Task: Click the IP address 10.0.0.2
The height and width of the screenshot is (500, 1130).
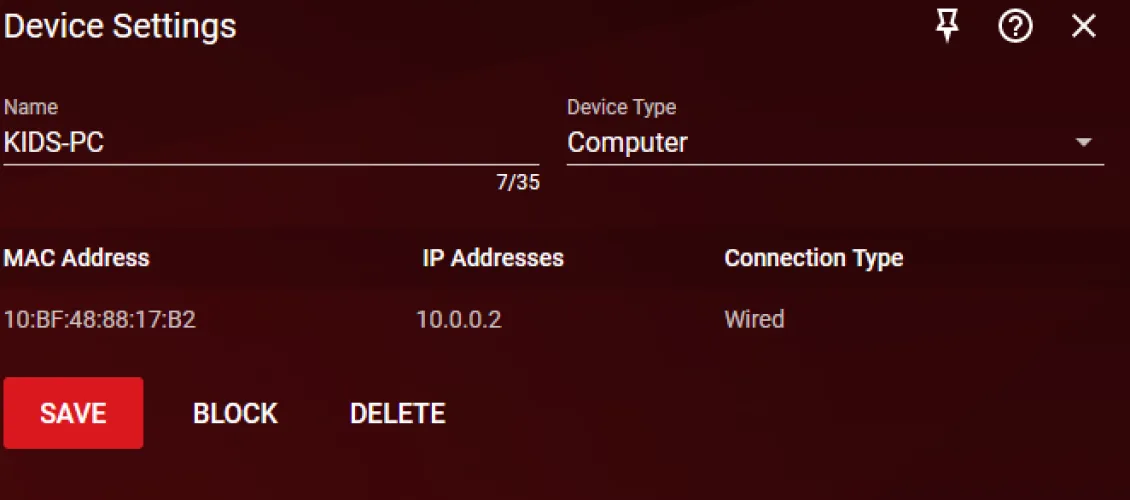Action: pos(459,320)
